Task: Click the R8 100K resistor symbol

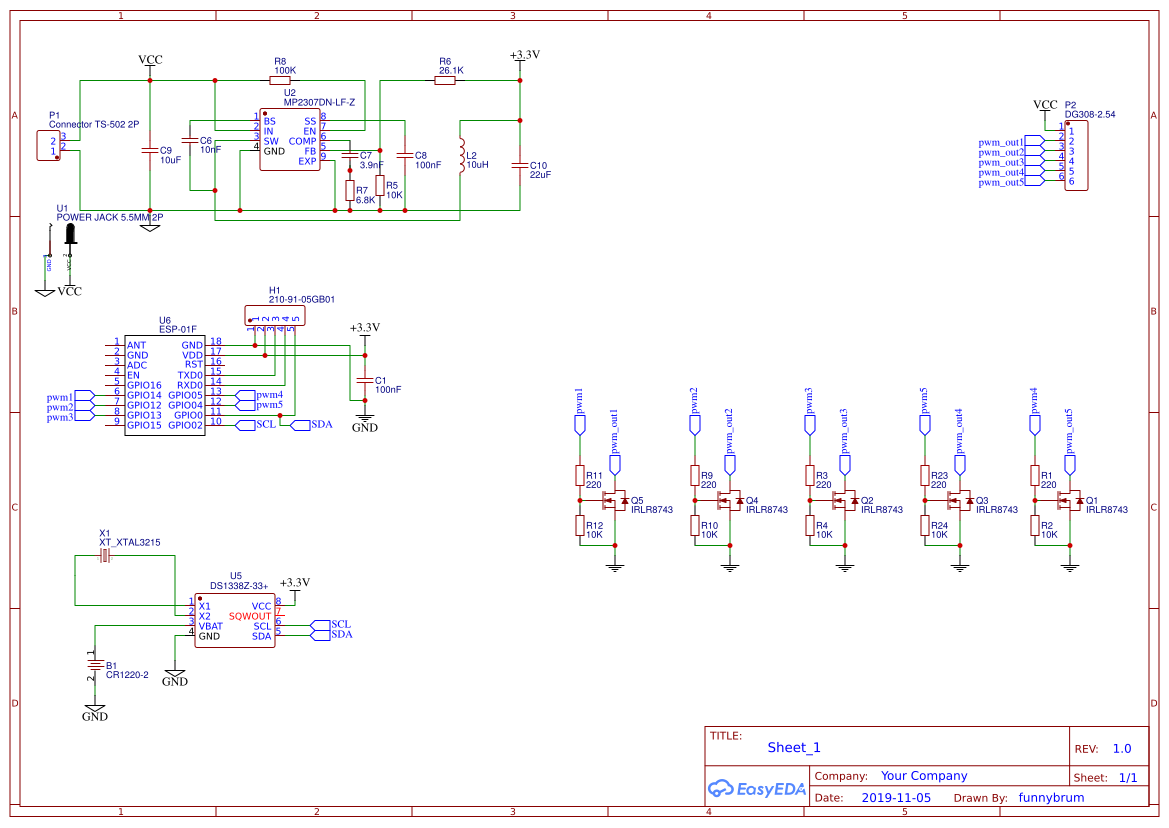Action: (280, 83)
